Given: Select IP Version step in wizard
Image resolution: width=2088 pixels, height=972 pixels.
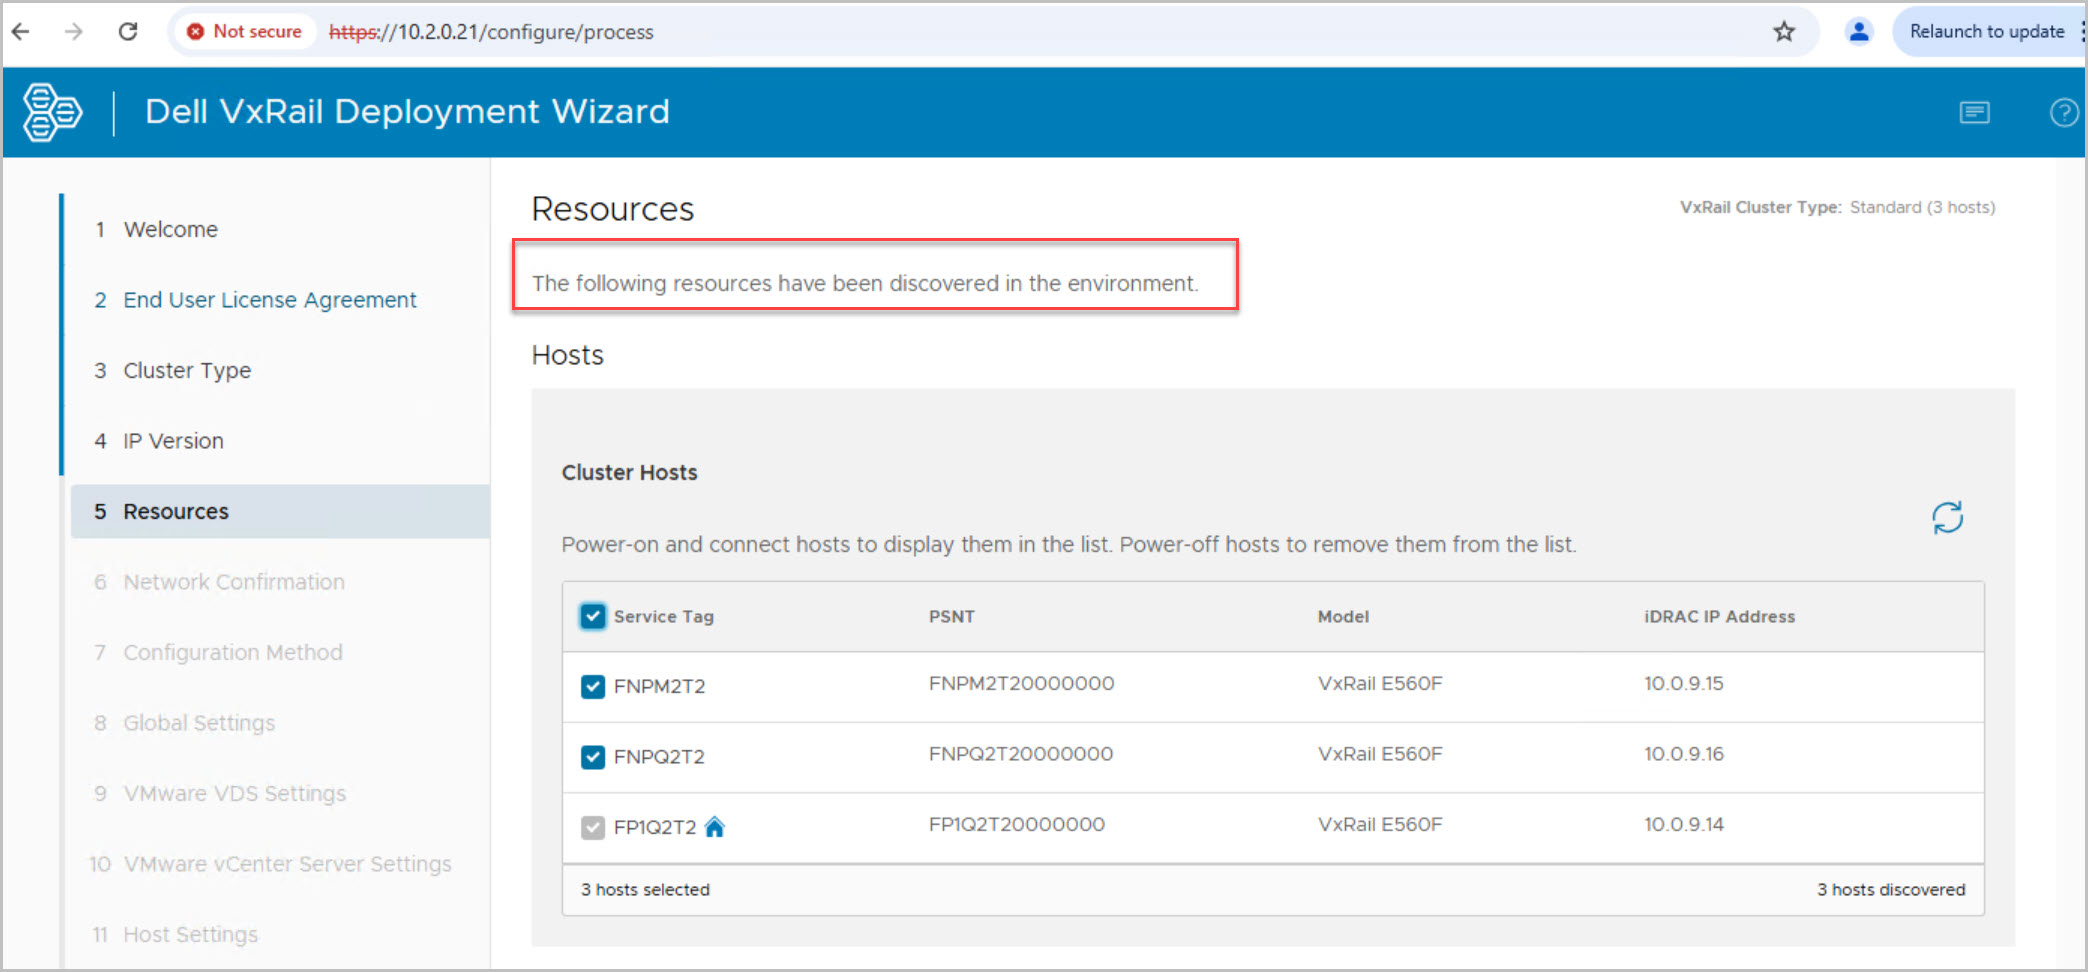Looking at the screenshot, I should [x=173, y=441].
